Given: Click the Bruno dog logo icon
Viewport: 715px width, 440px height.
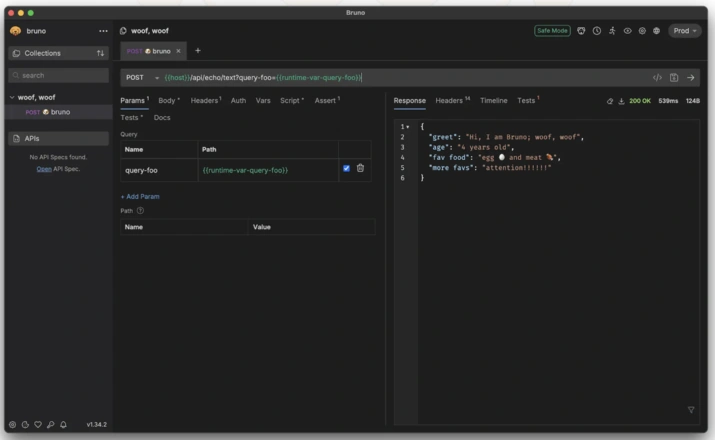Looking at the screenshot, I should [x=16, y=31].
